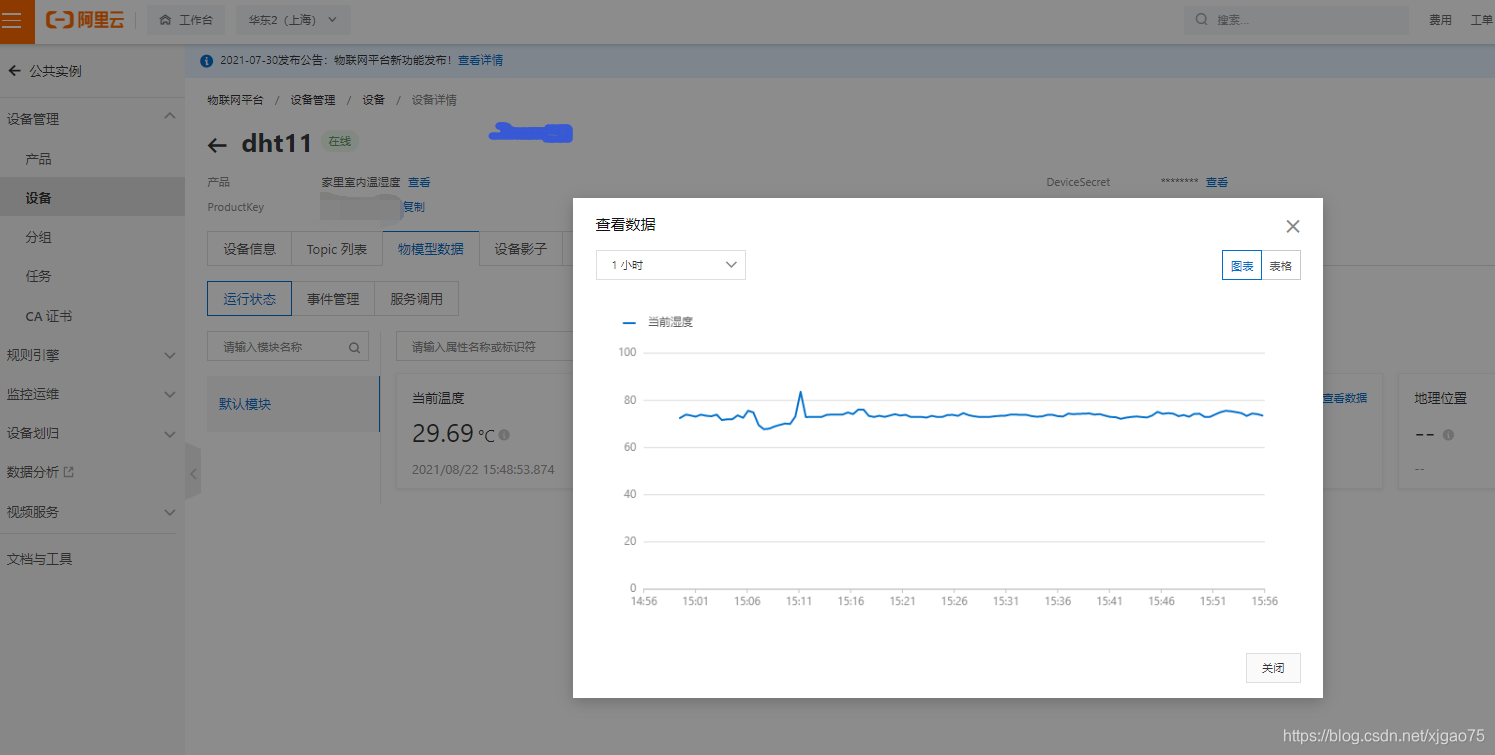Viewport: 1495px width, 755px height.
Task: Select the 运行状态 sub-tab
Action: click(x=249, y=298)
